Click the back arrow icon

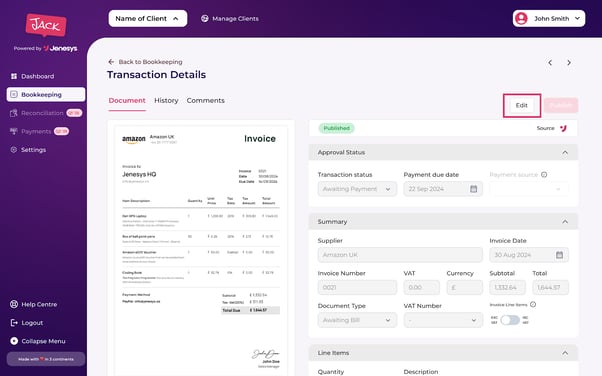(x=111, y=62)
